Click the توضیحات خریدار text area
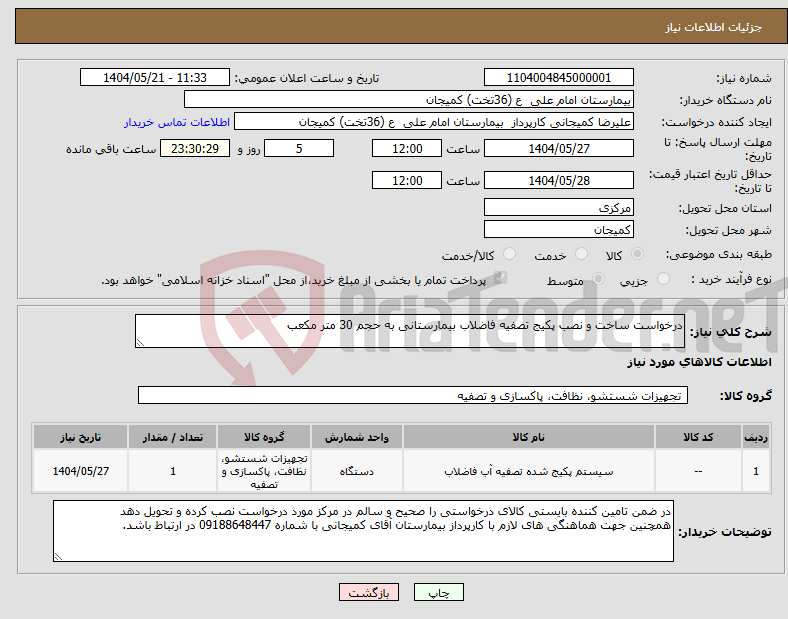Image resolution: width=788 pixels, height=619 pixels. [x=363, y=531]
